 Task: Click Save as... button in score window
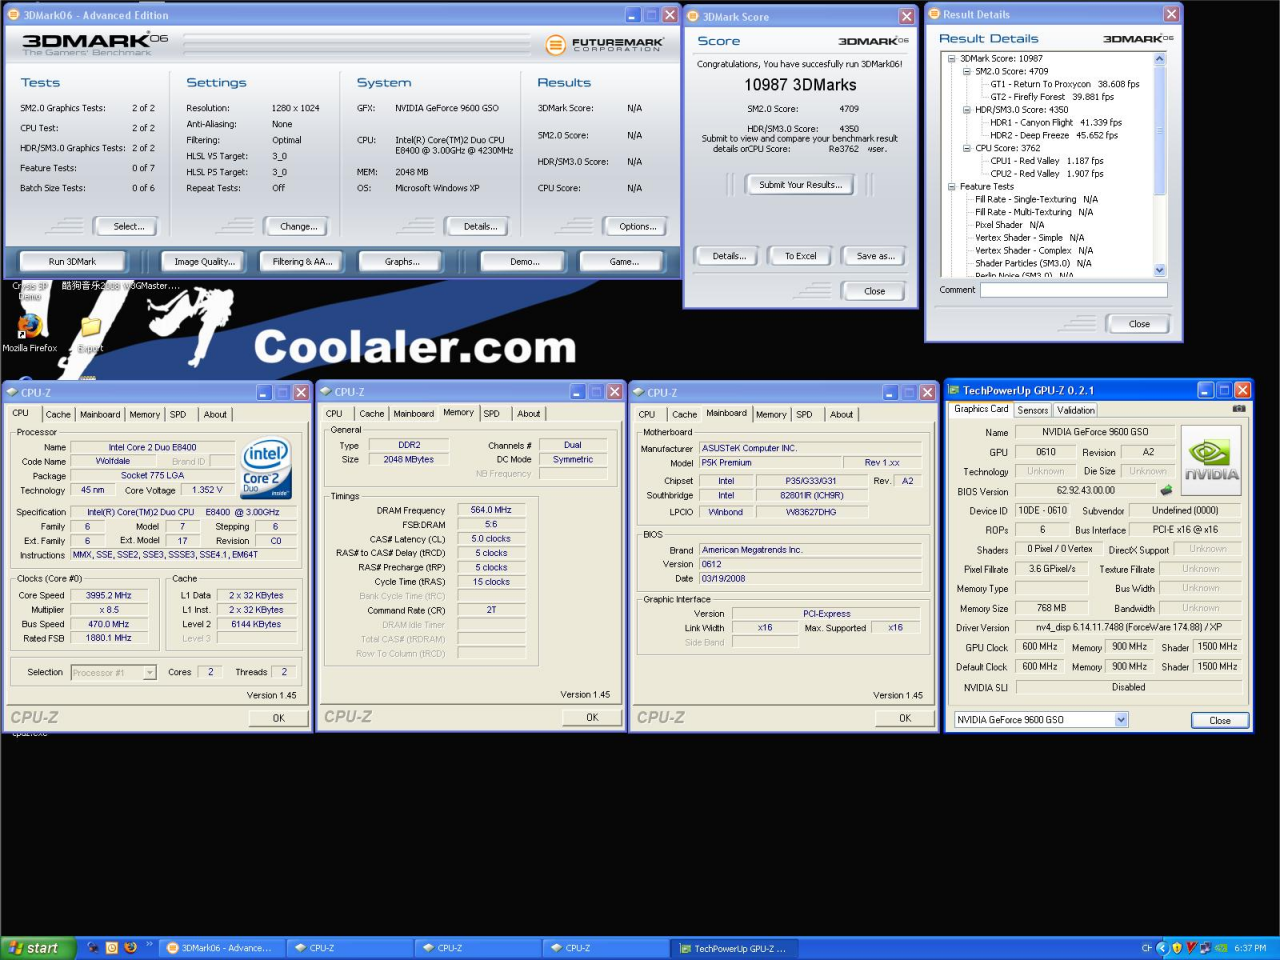[875, 256]
